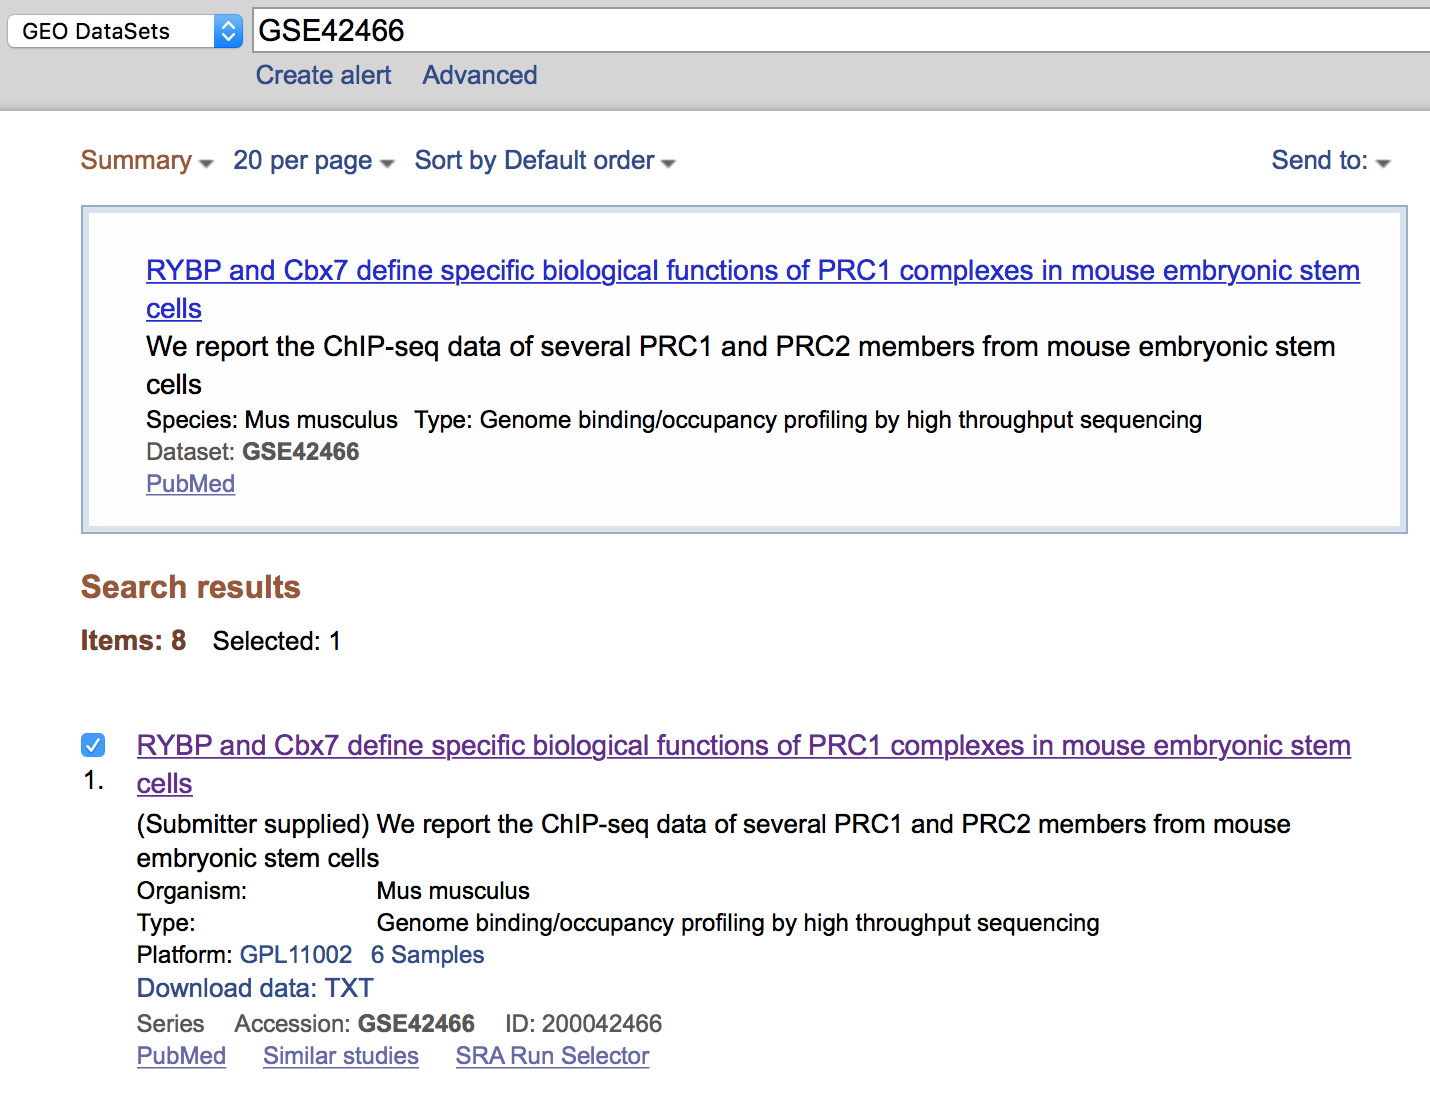1430x1094 pixels.
Task: Open platform GPL11002 details
Action: pos(295,955)
